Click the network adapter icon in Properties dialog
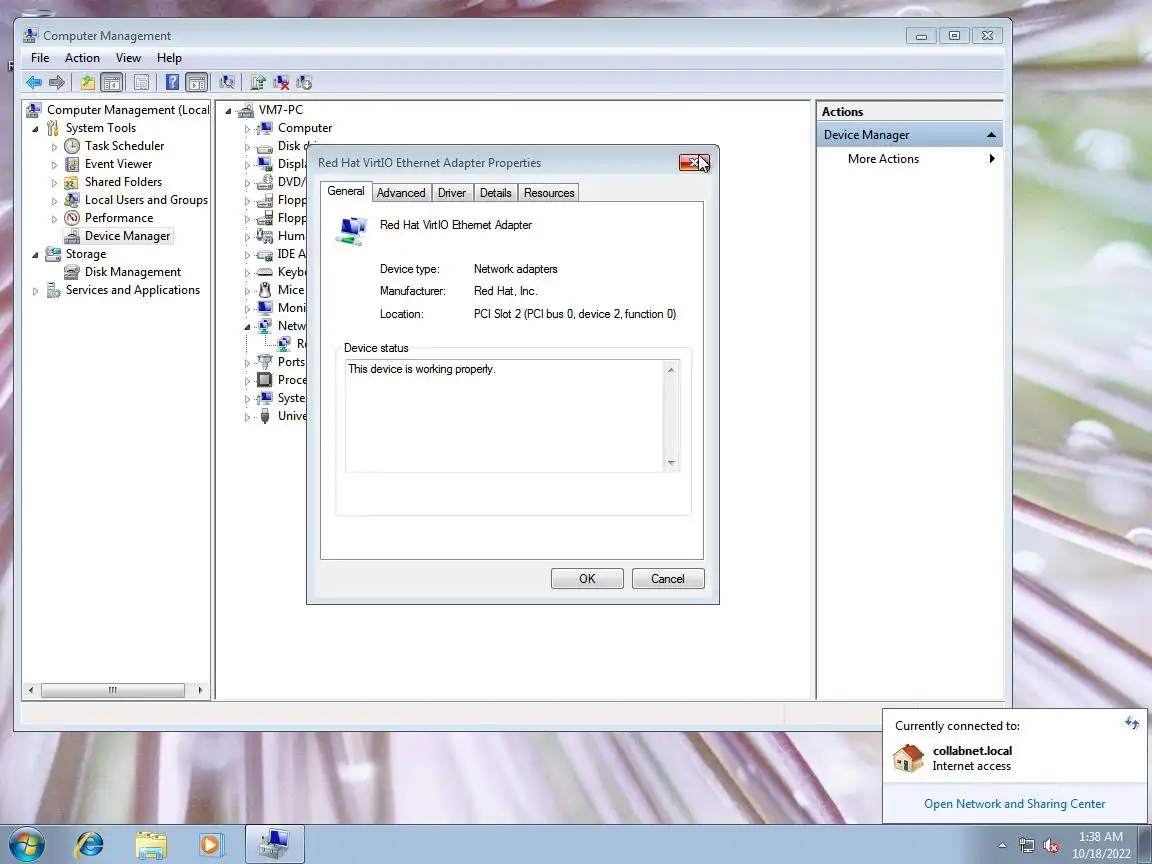This screenshot has width=1152, height=864. [x=352, y=230]
